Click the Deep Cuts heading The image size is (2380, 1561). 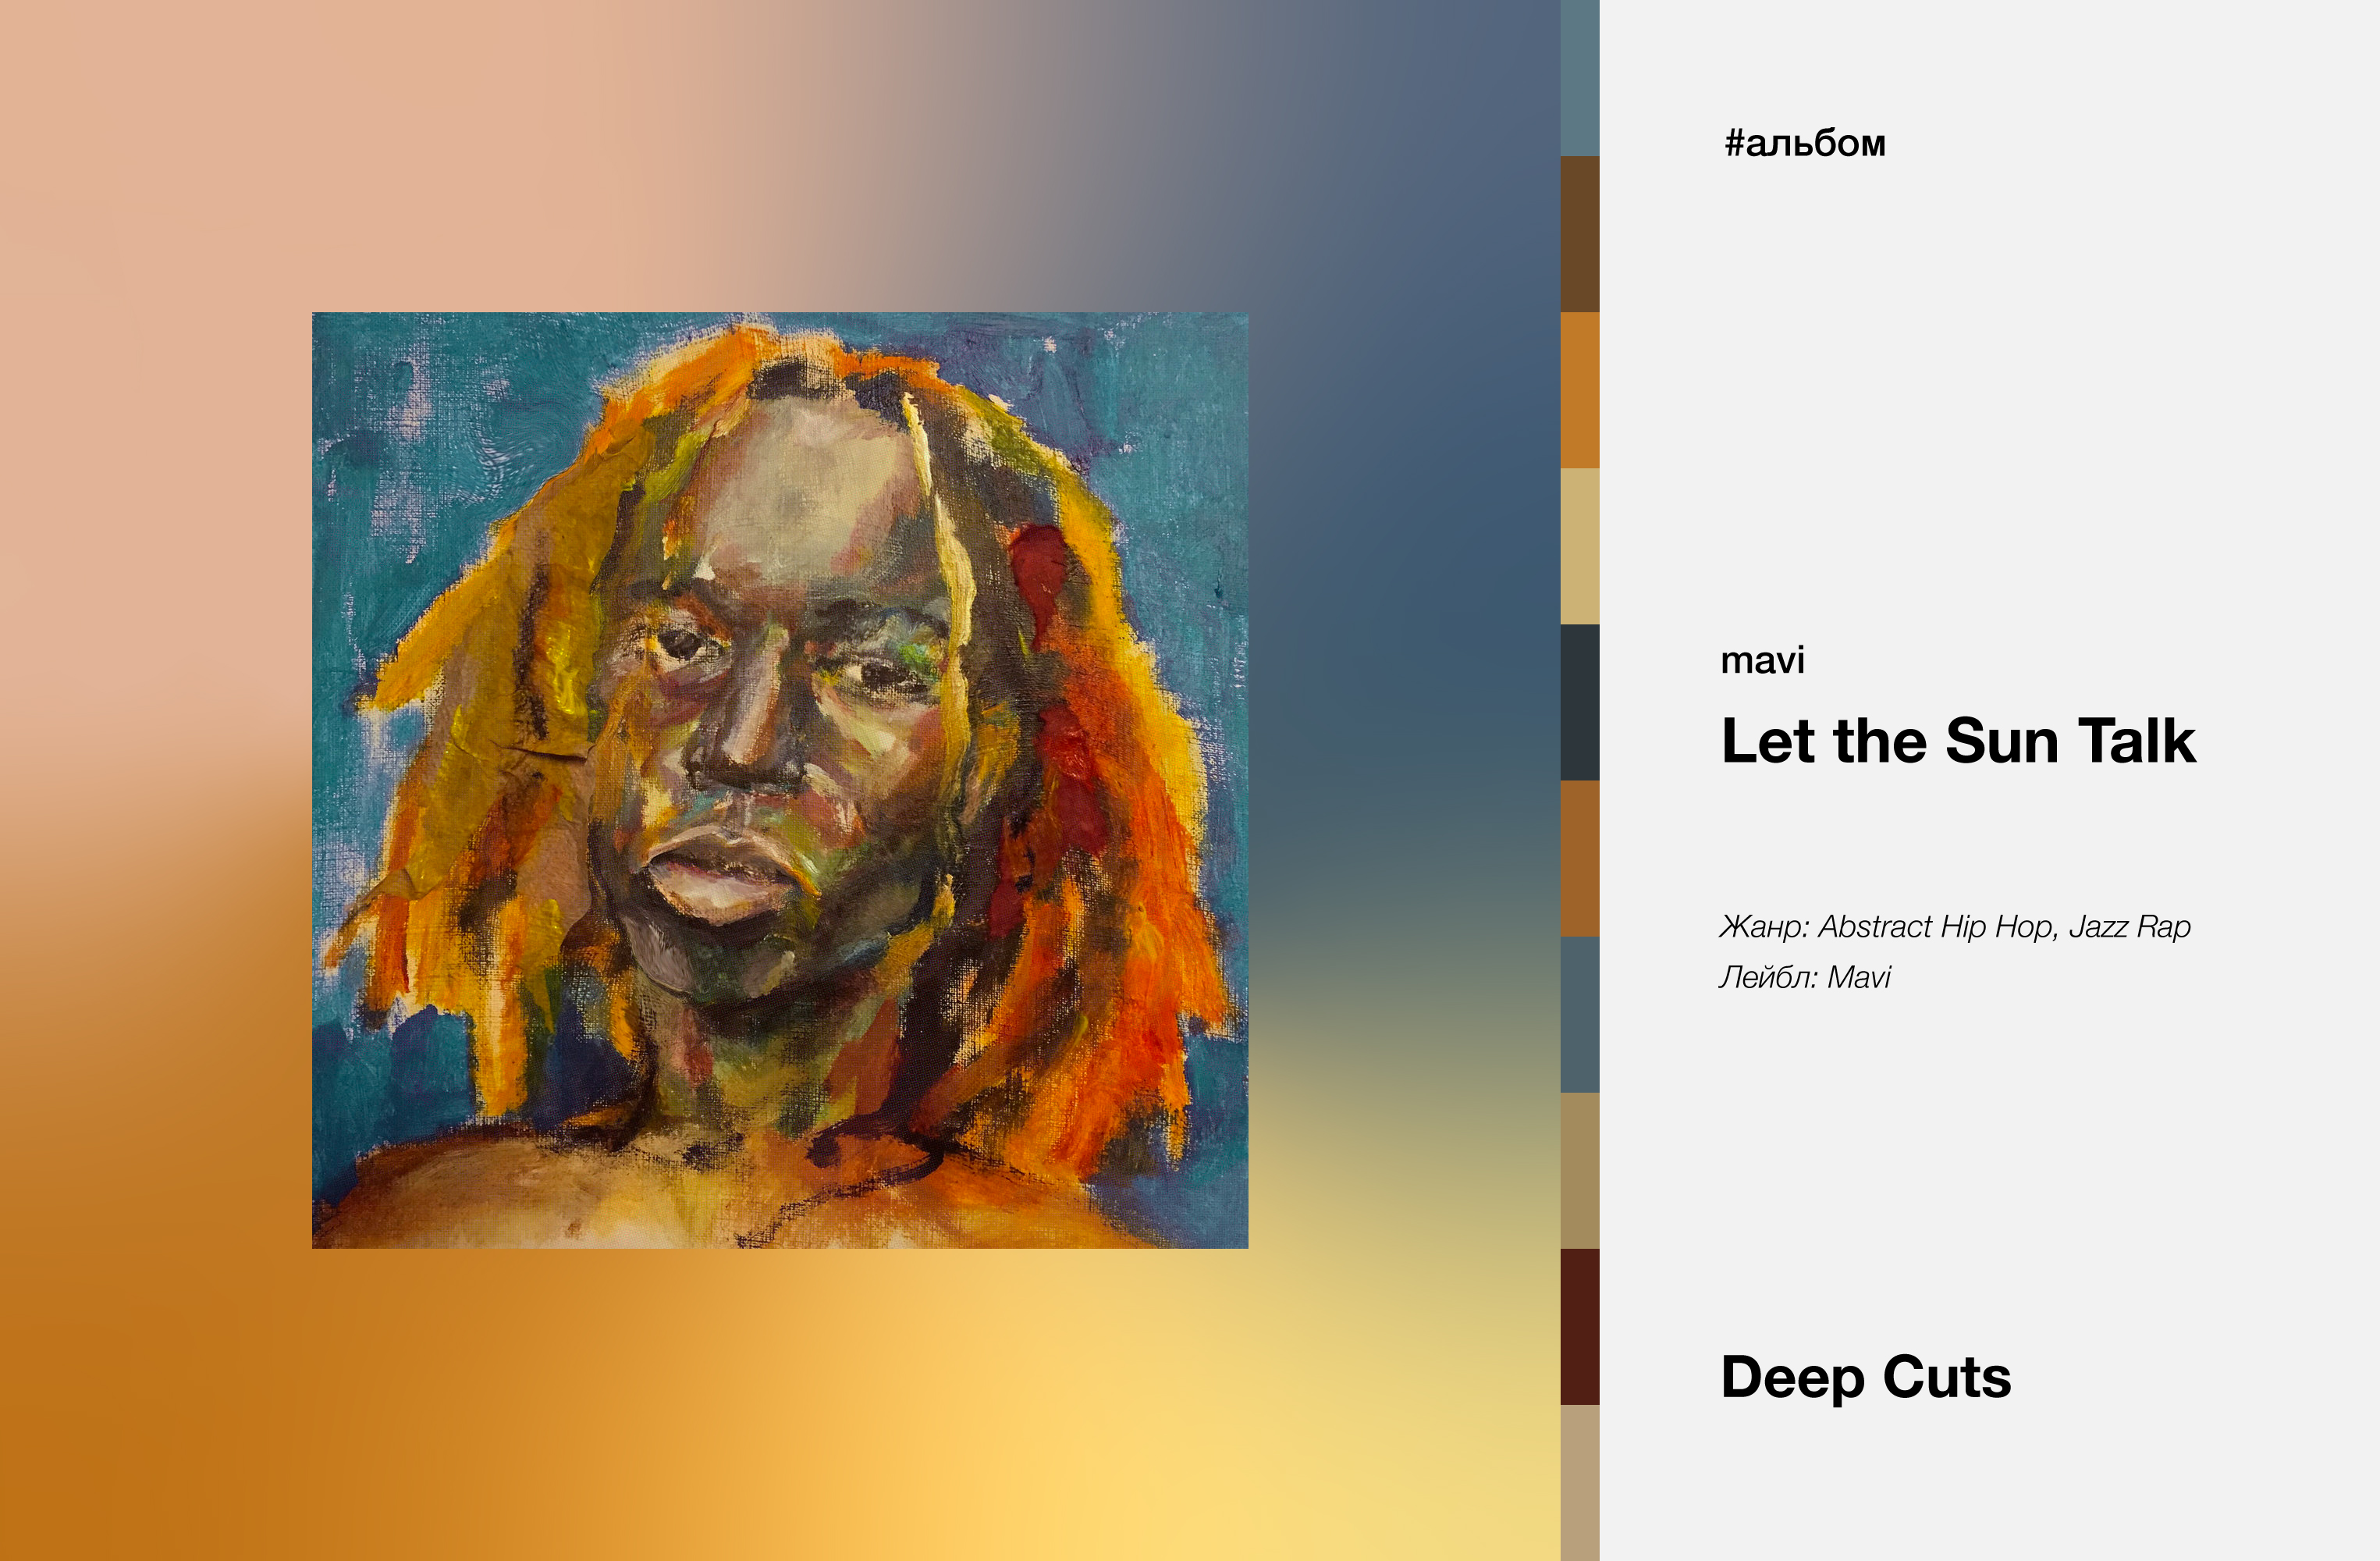point(1866,1378)
